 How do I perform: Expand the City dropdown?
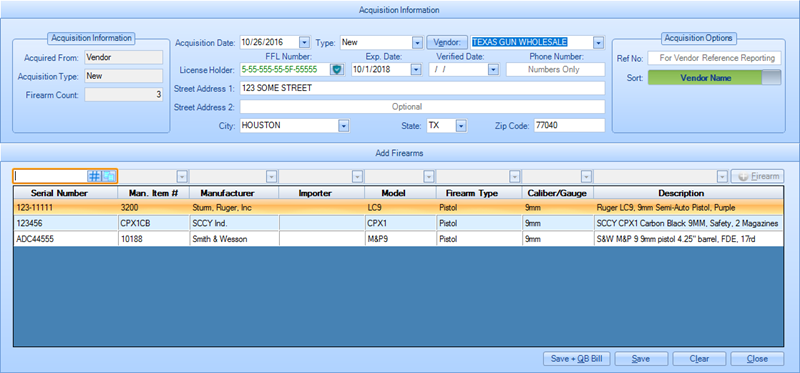click(x=344, y=126)
